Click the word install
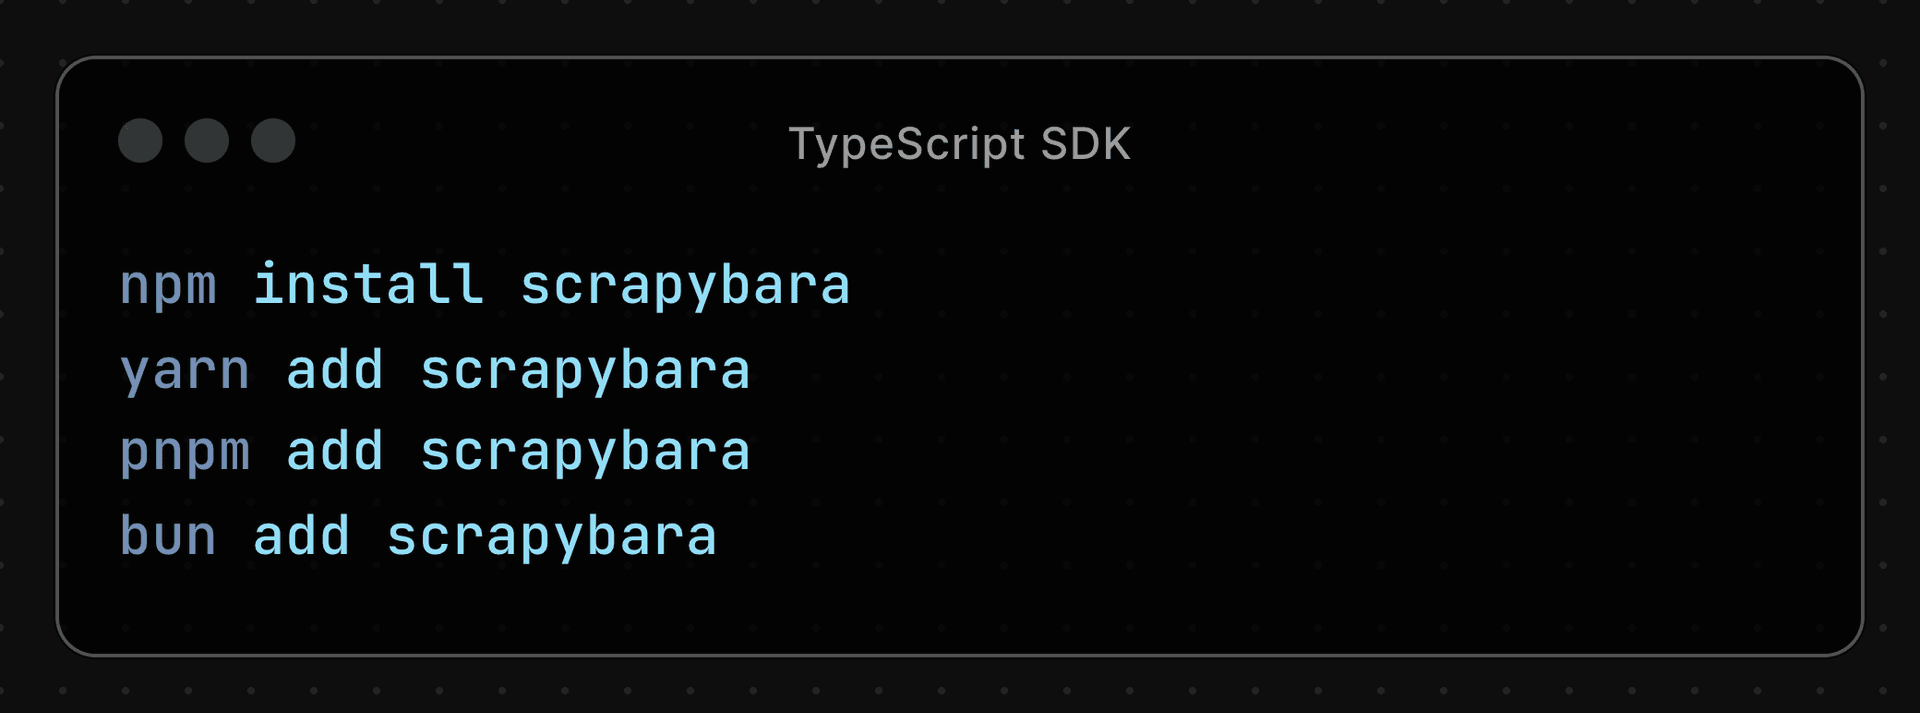 (x=368, y=283)
